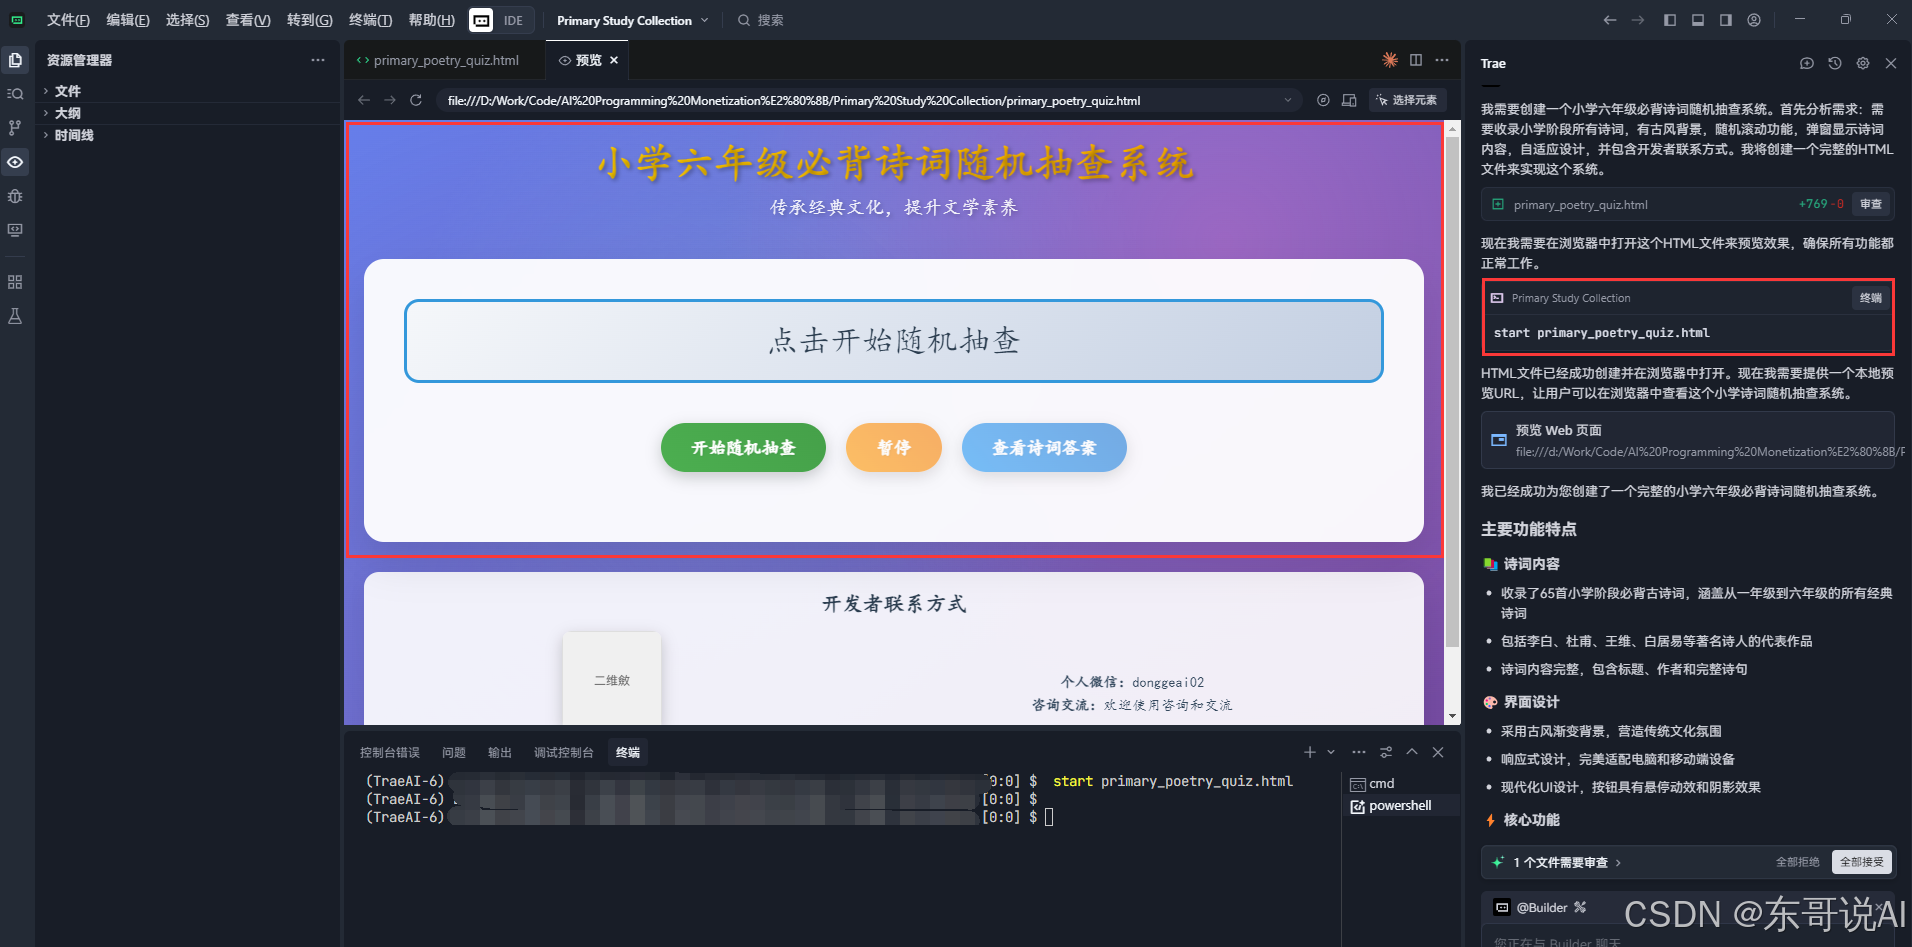Toggle bottom panel layout button
The height and width of the screenshot is (947, 1912).
click(1698, 20)
